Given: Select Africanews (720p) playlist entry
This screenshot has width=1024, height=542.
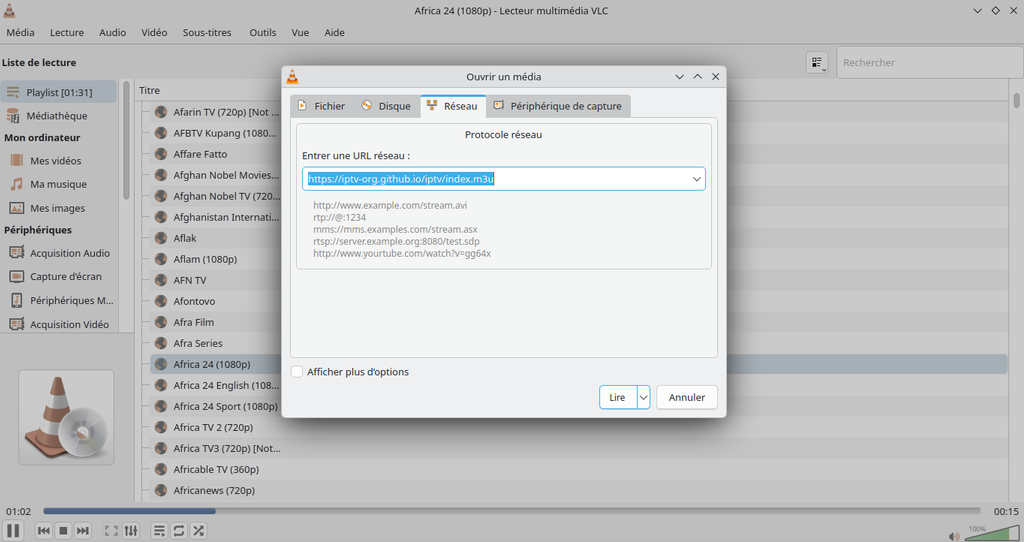Looking at the screenshot, I should (214, 490).
